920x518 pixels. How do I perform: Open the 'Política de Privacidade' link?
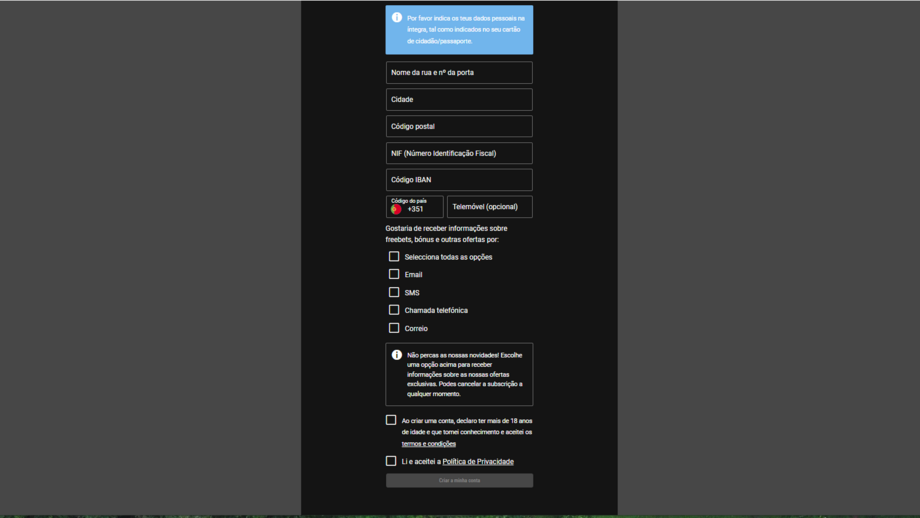478,462
